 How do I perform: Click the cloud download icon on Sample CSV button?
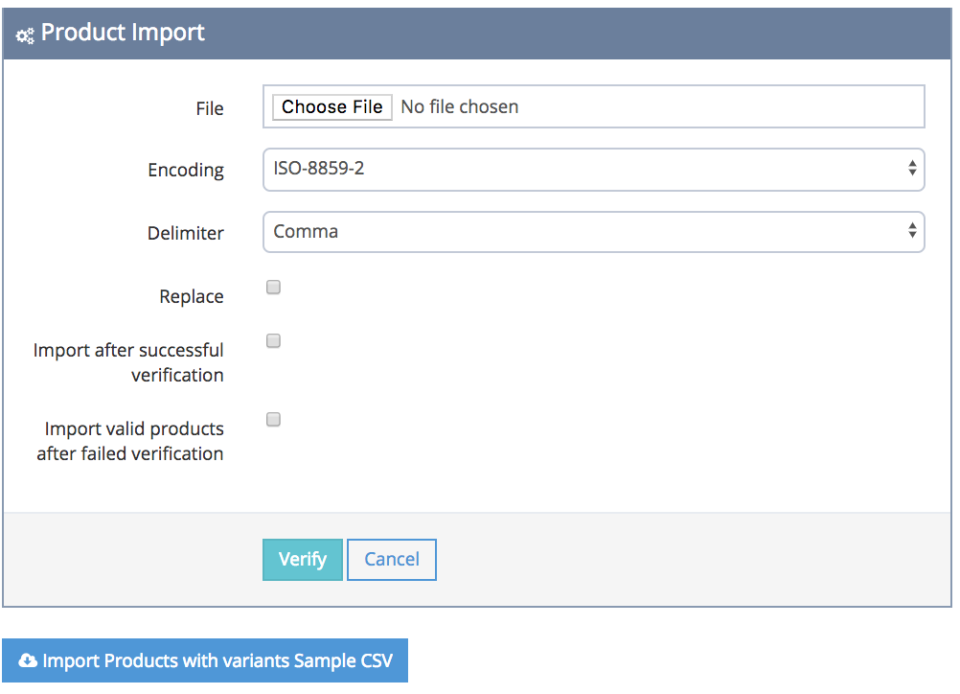click(28, 661)
